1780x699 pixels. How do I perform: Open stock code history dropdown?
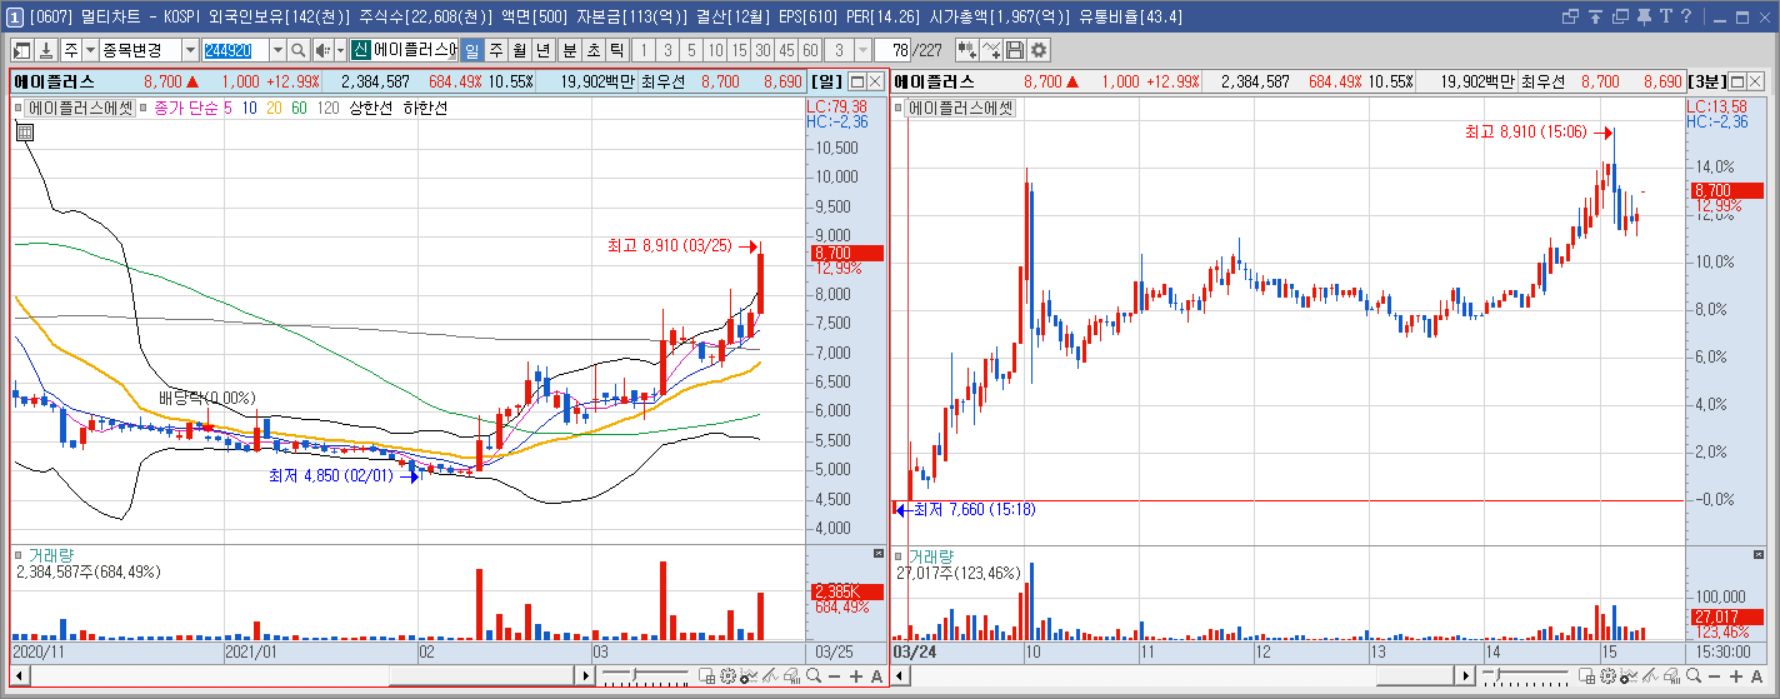[278, 50]
